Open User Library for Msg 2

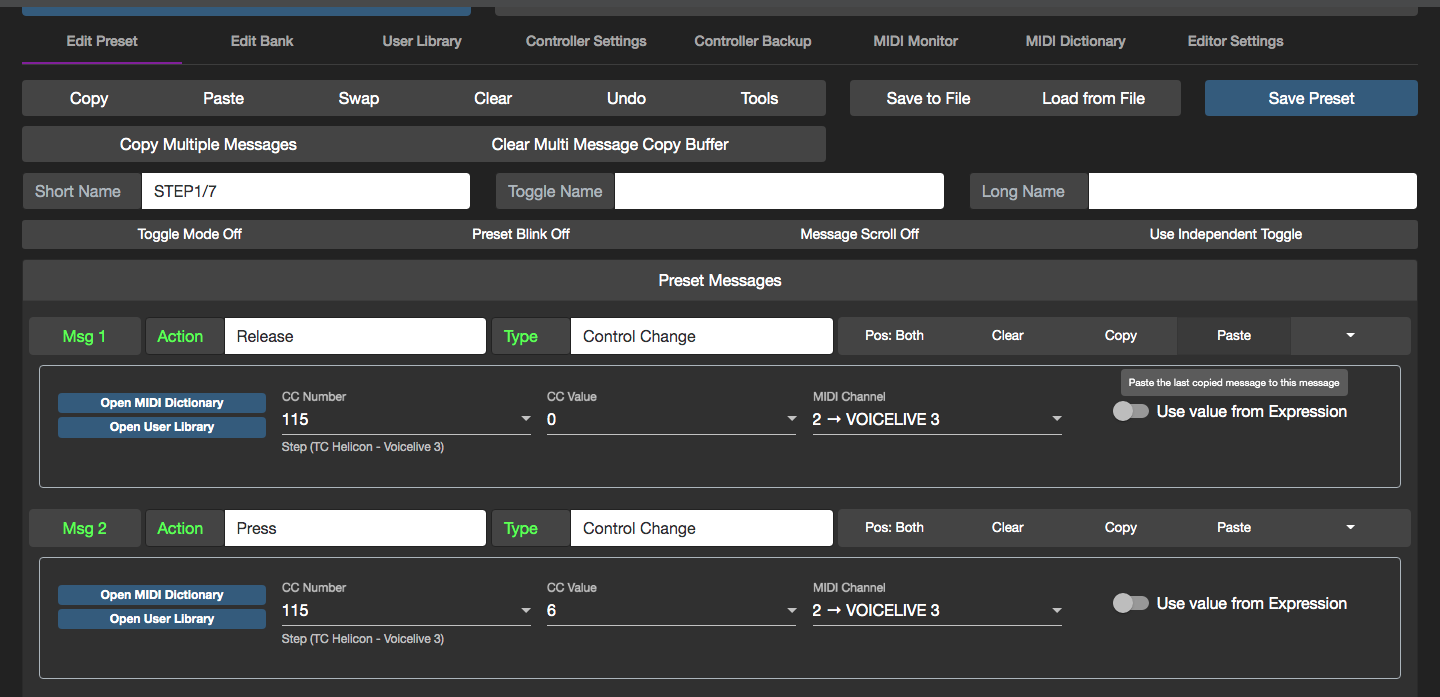pos(162,619)
